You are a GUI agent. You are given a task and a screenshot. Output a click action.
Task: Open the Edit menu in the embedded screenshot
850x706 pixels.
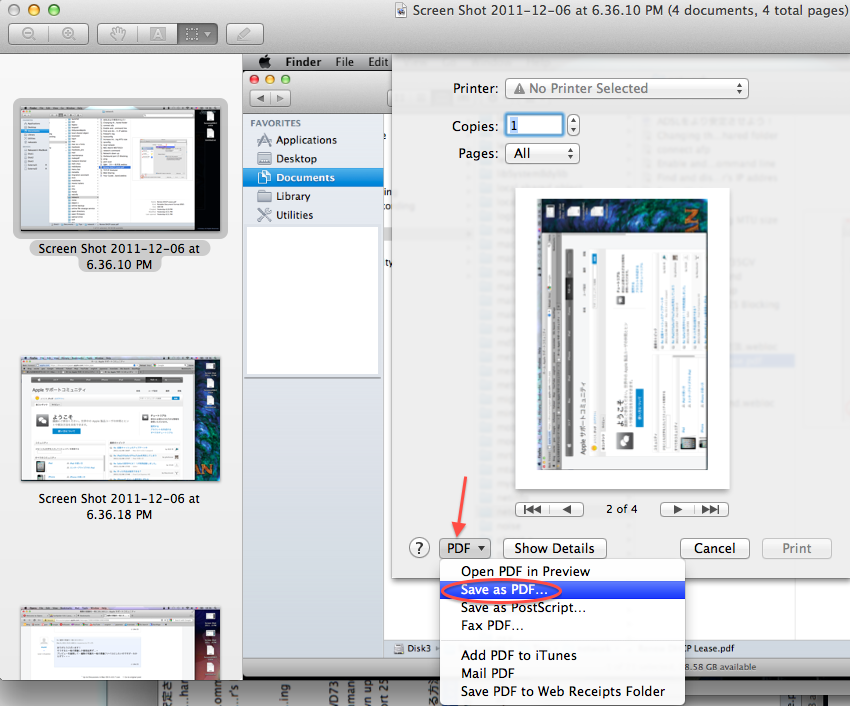[378, 62]
